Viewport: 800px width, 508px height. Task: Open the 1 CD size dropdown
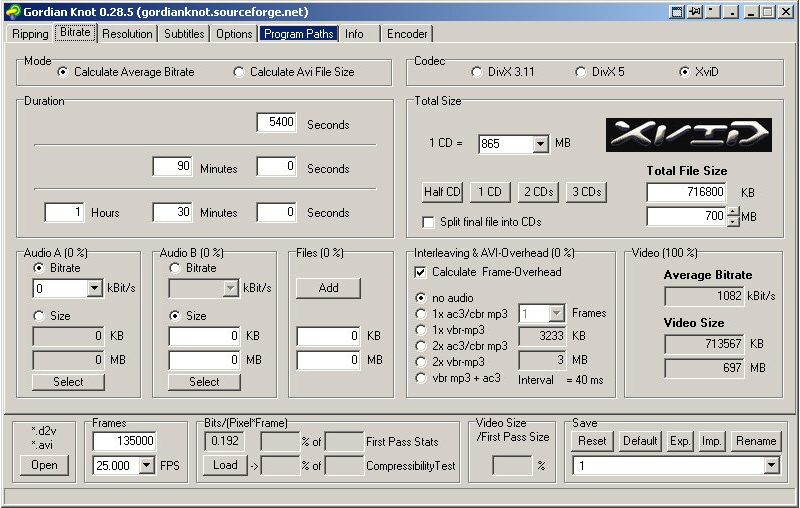[x=540, y=144]
